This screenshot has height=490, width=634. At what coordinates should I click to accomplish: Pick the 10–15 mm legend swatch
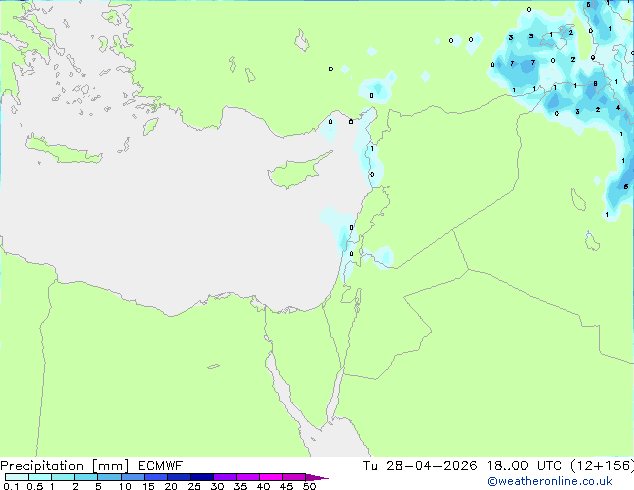[x=132, y=477]
